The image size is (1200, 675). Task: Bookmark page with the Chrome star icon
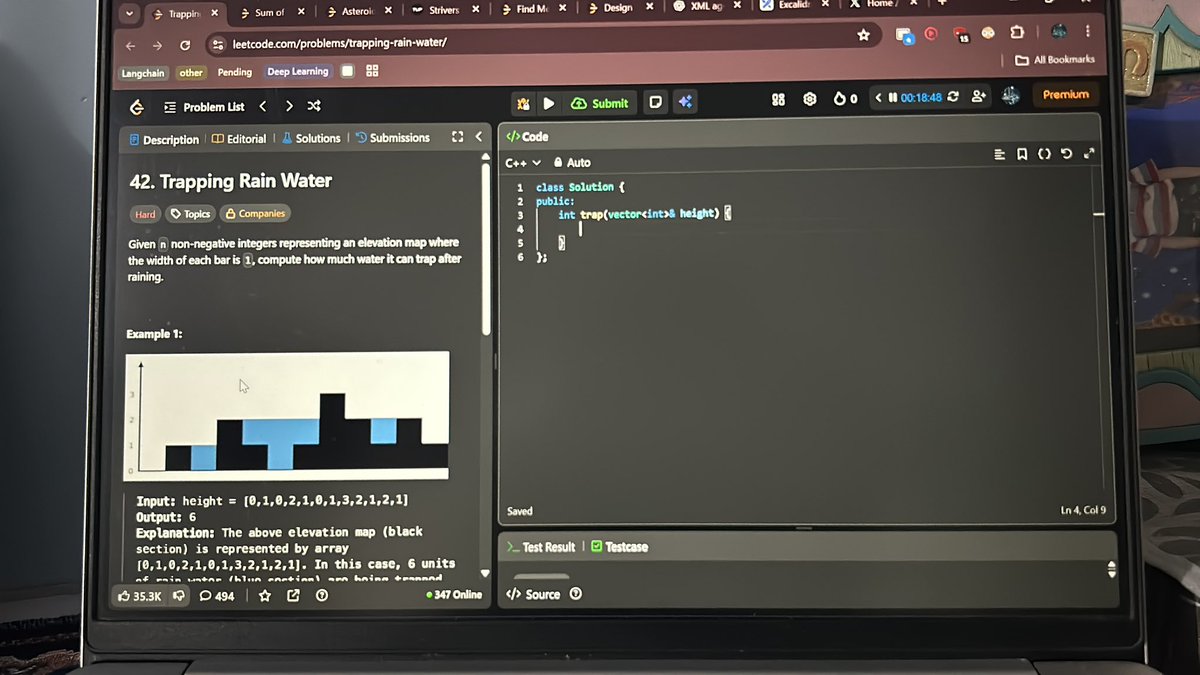[x=863, y=36]
